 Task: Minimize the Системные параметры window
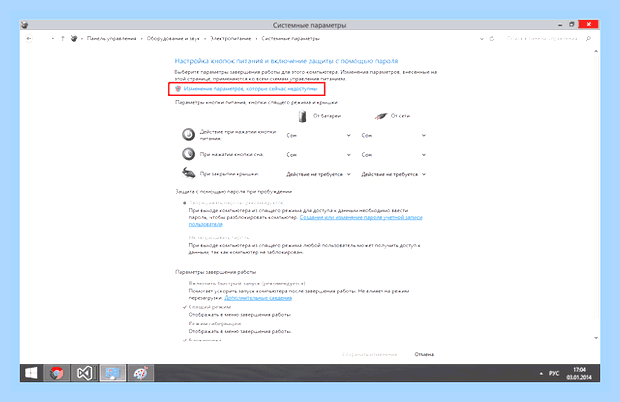click(560, 25)
